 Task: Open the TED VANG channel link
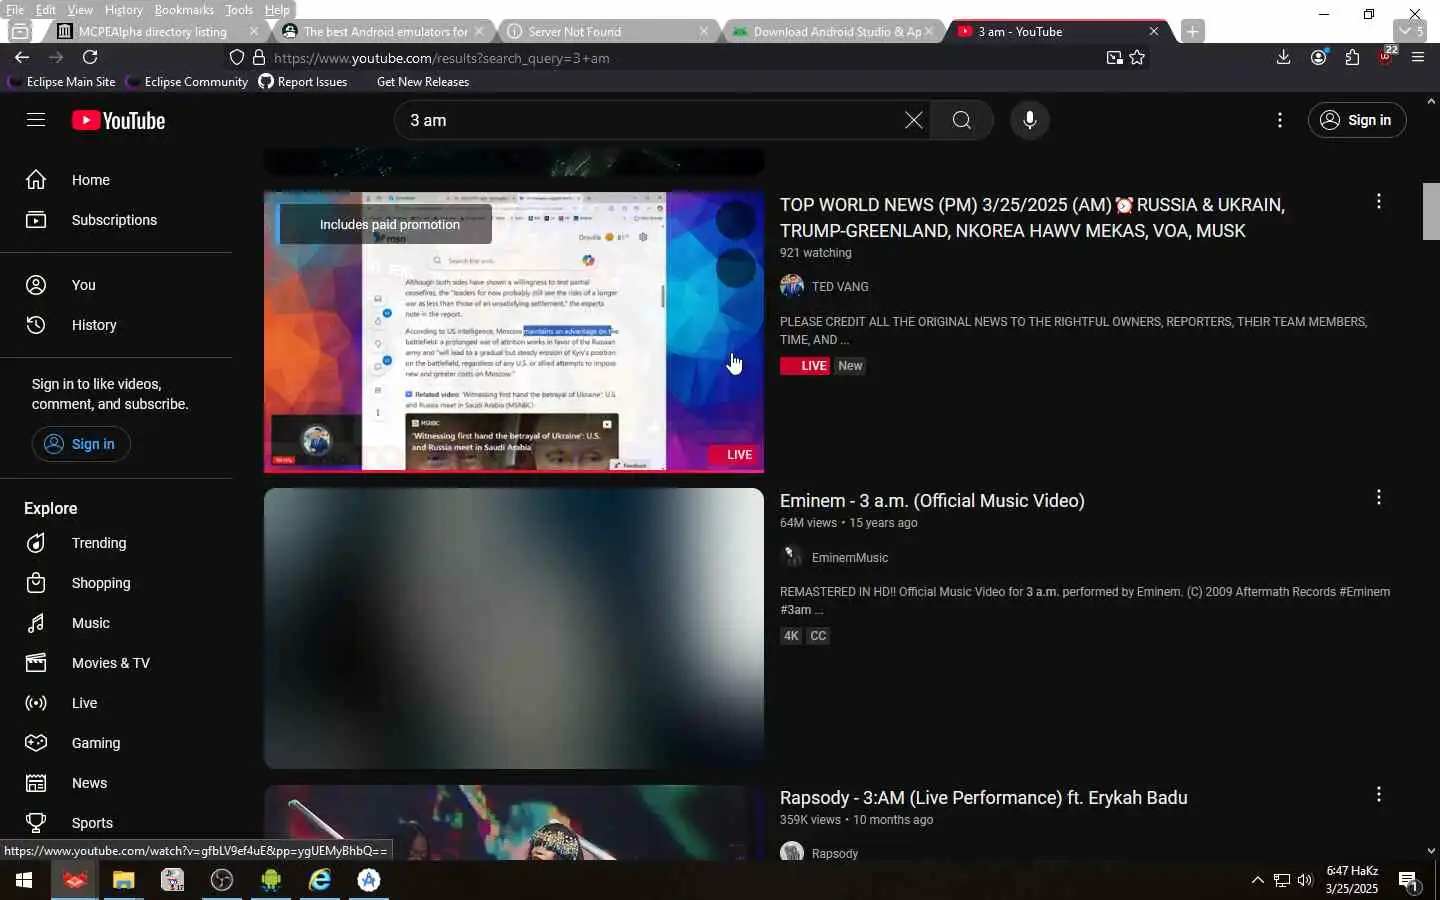840,287
